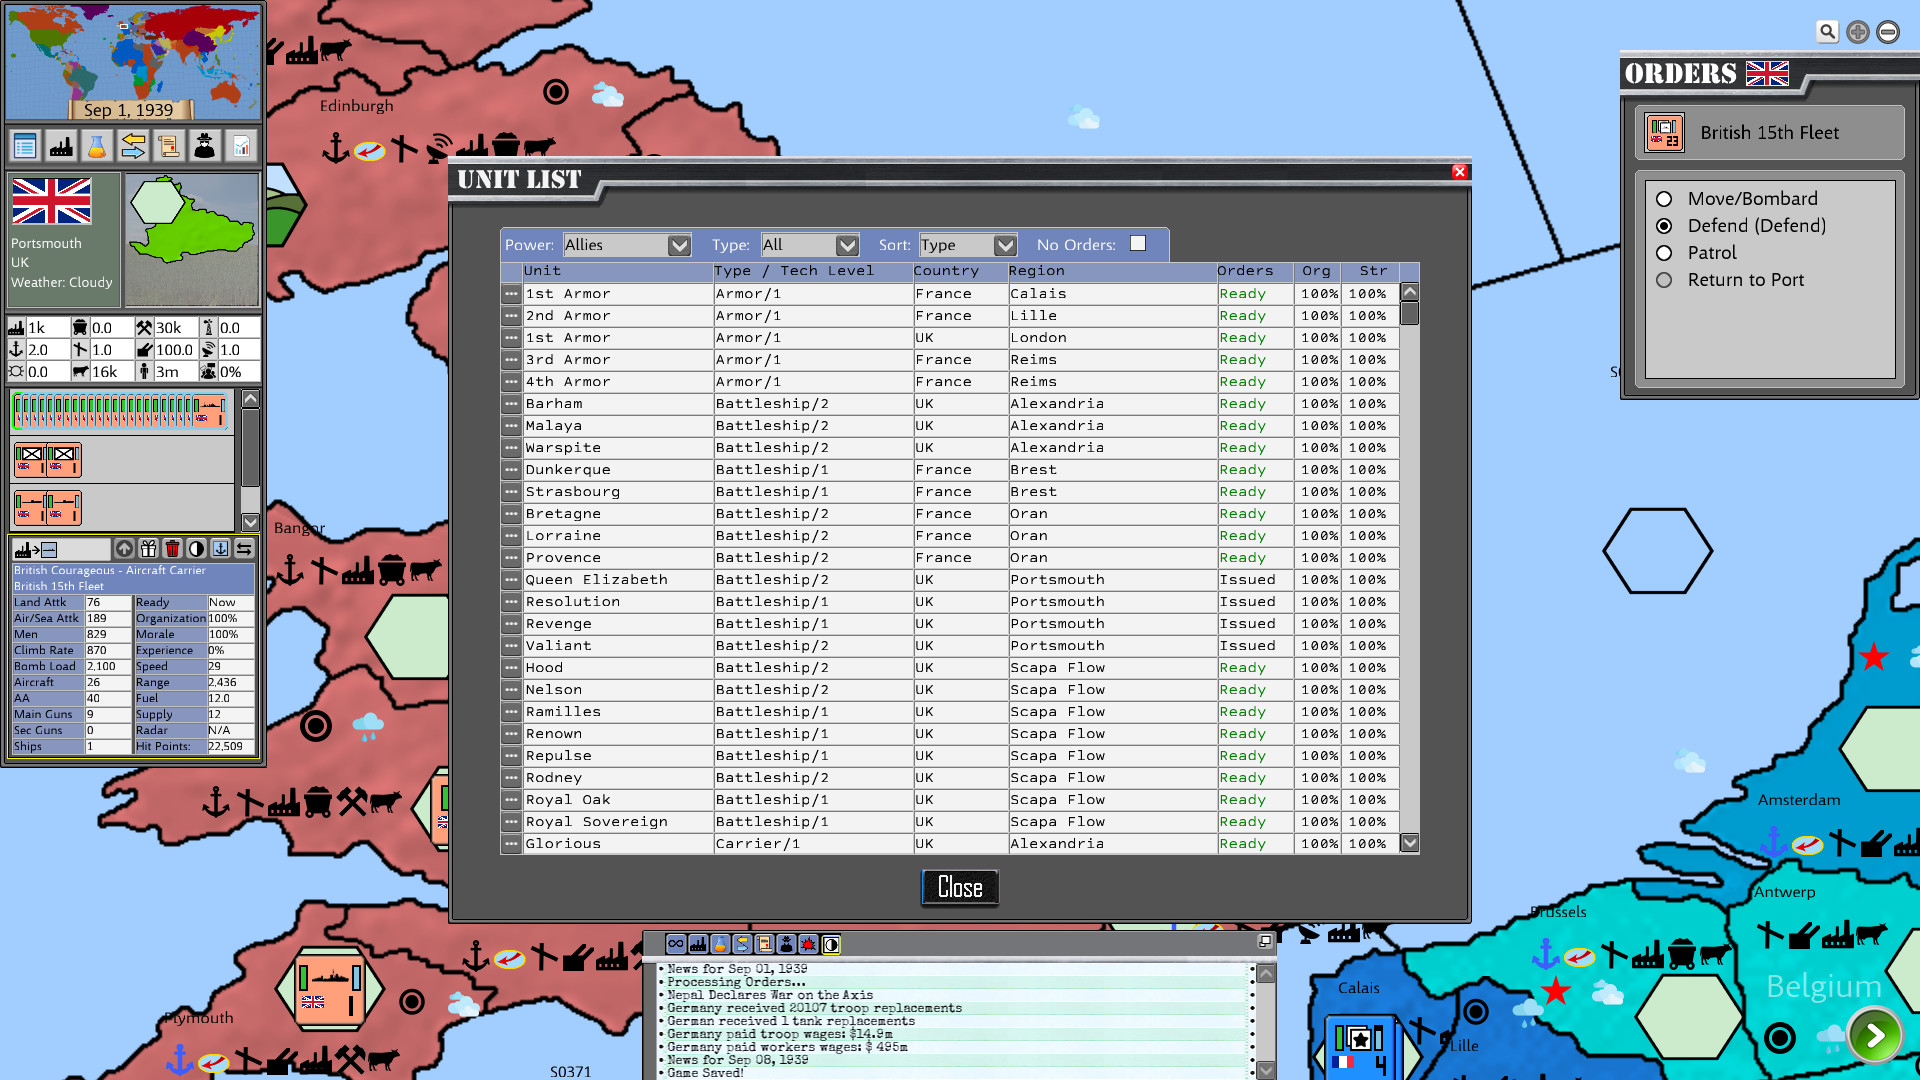Open the trade arrows screen
Screen dimensions: 1920x1080
pyautogui.click(x=133, y=145)
